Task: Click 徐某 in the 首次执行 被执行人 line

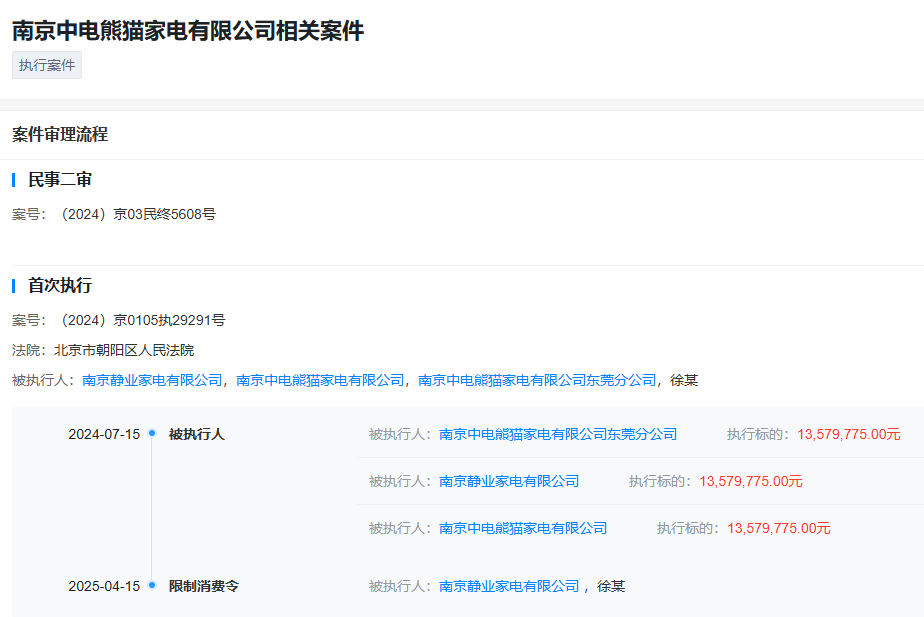Action: coord(684,380)
